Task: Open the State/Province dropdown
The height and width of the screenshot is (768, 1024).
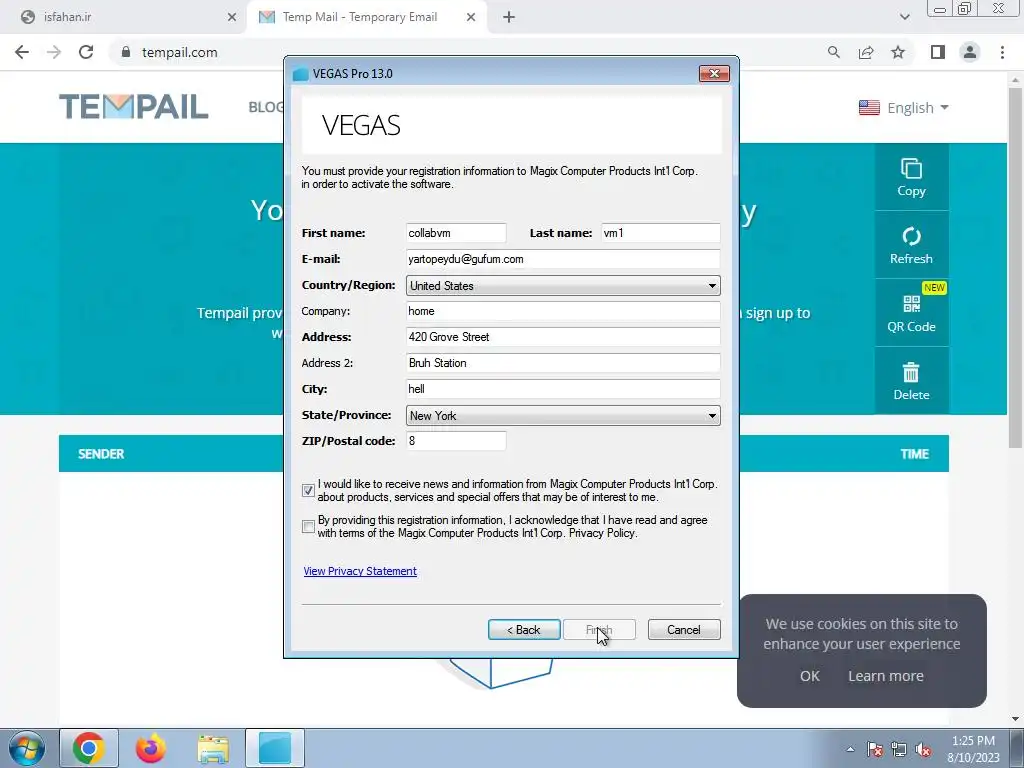Action: 563,415
